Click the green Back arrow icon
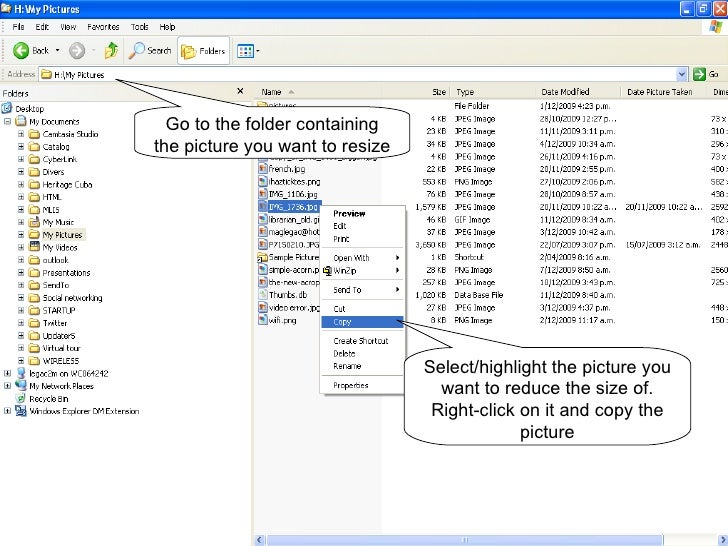This screenshot has height=546, width=728. click(21, 50)
